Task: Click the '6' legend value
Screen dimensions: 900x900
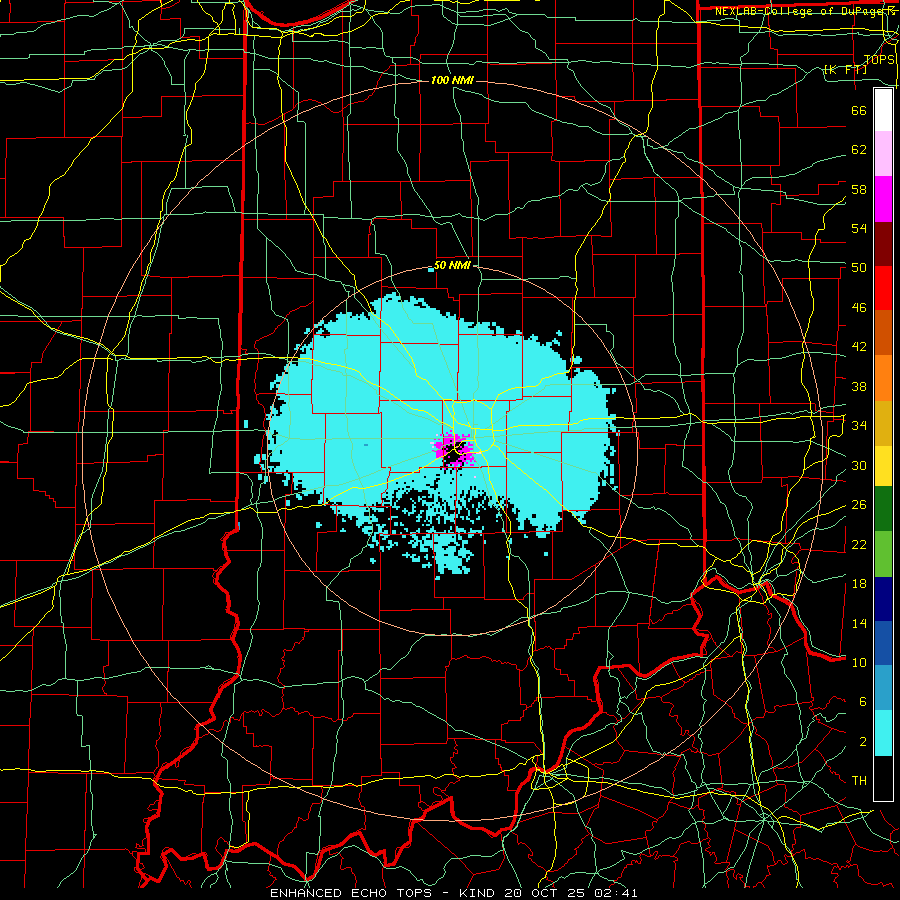Action: pos(862,702)
